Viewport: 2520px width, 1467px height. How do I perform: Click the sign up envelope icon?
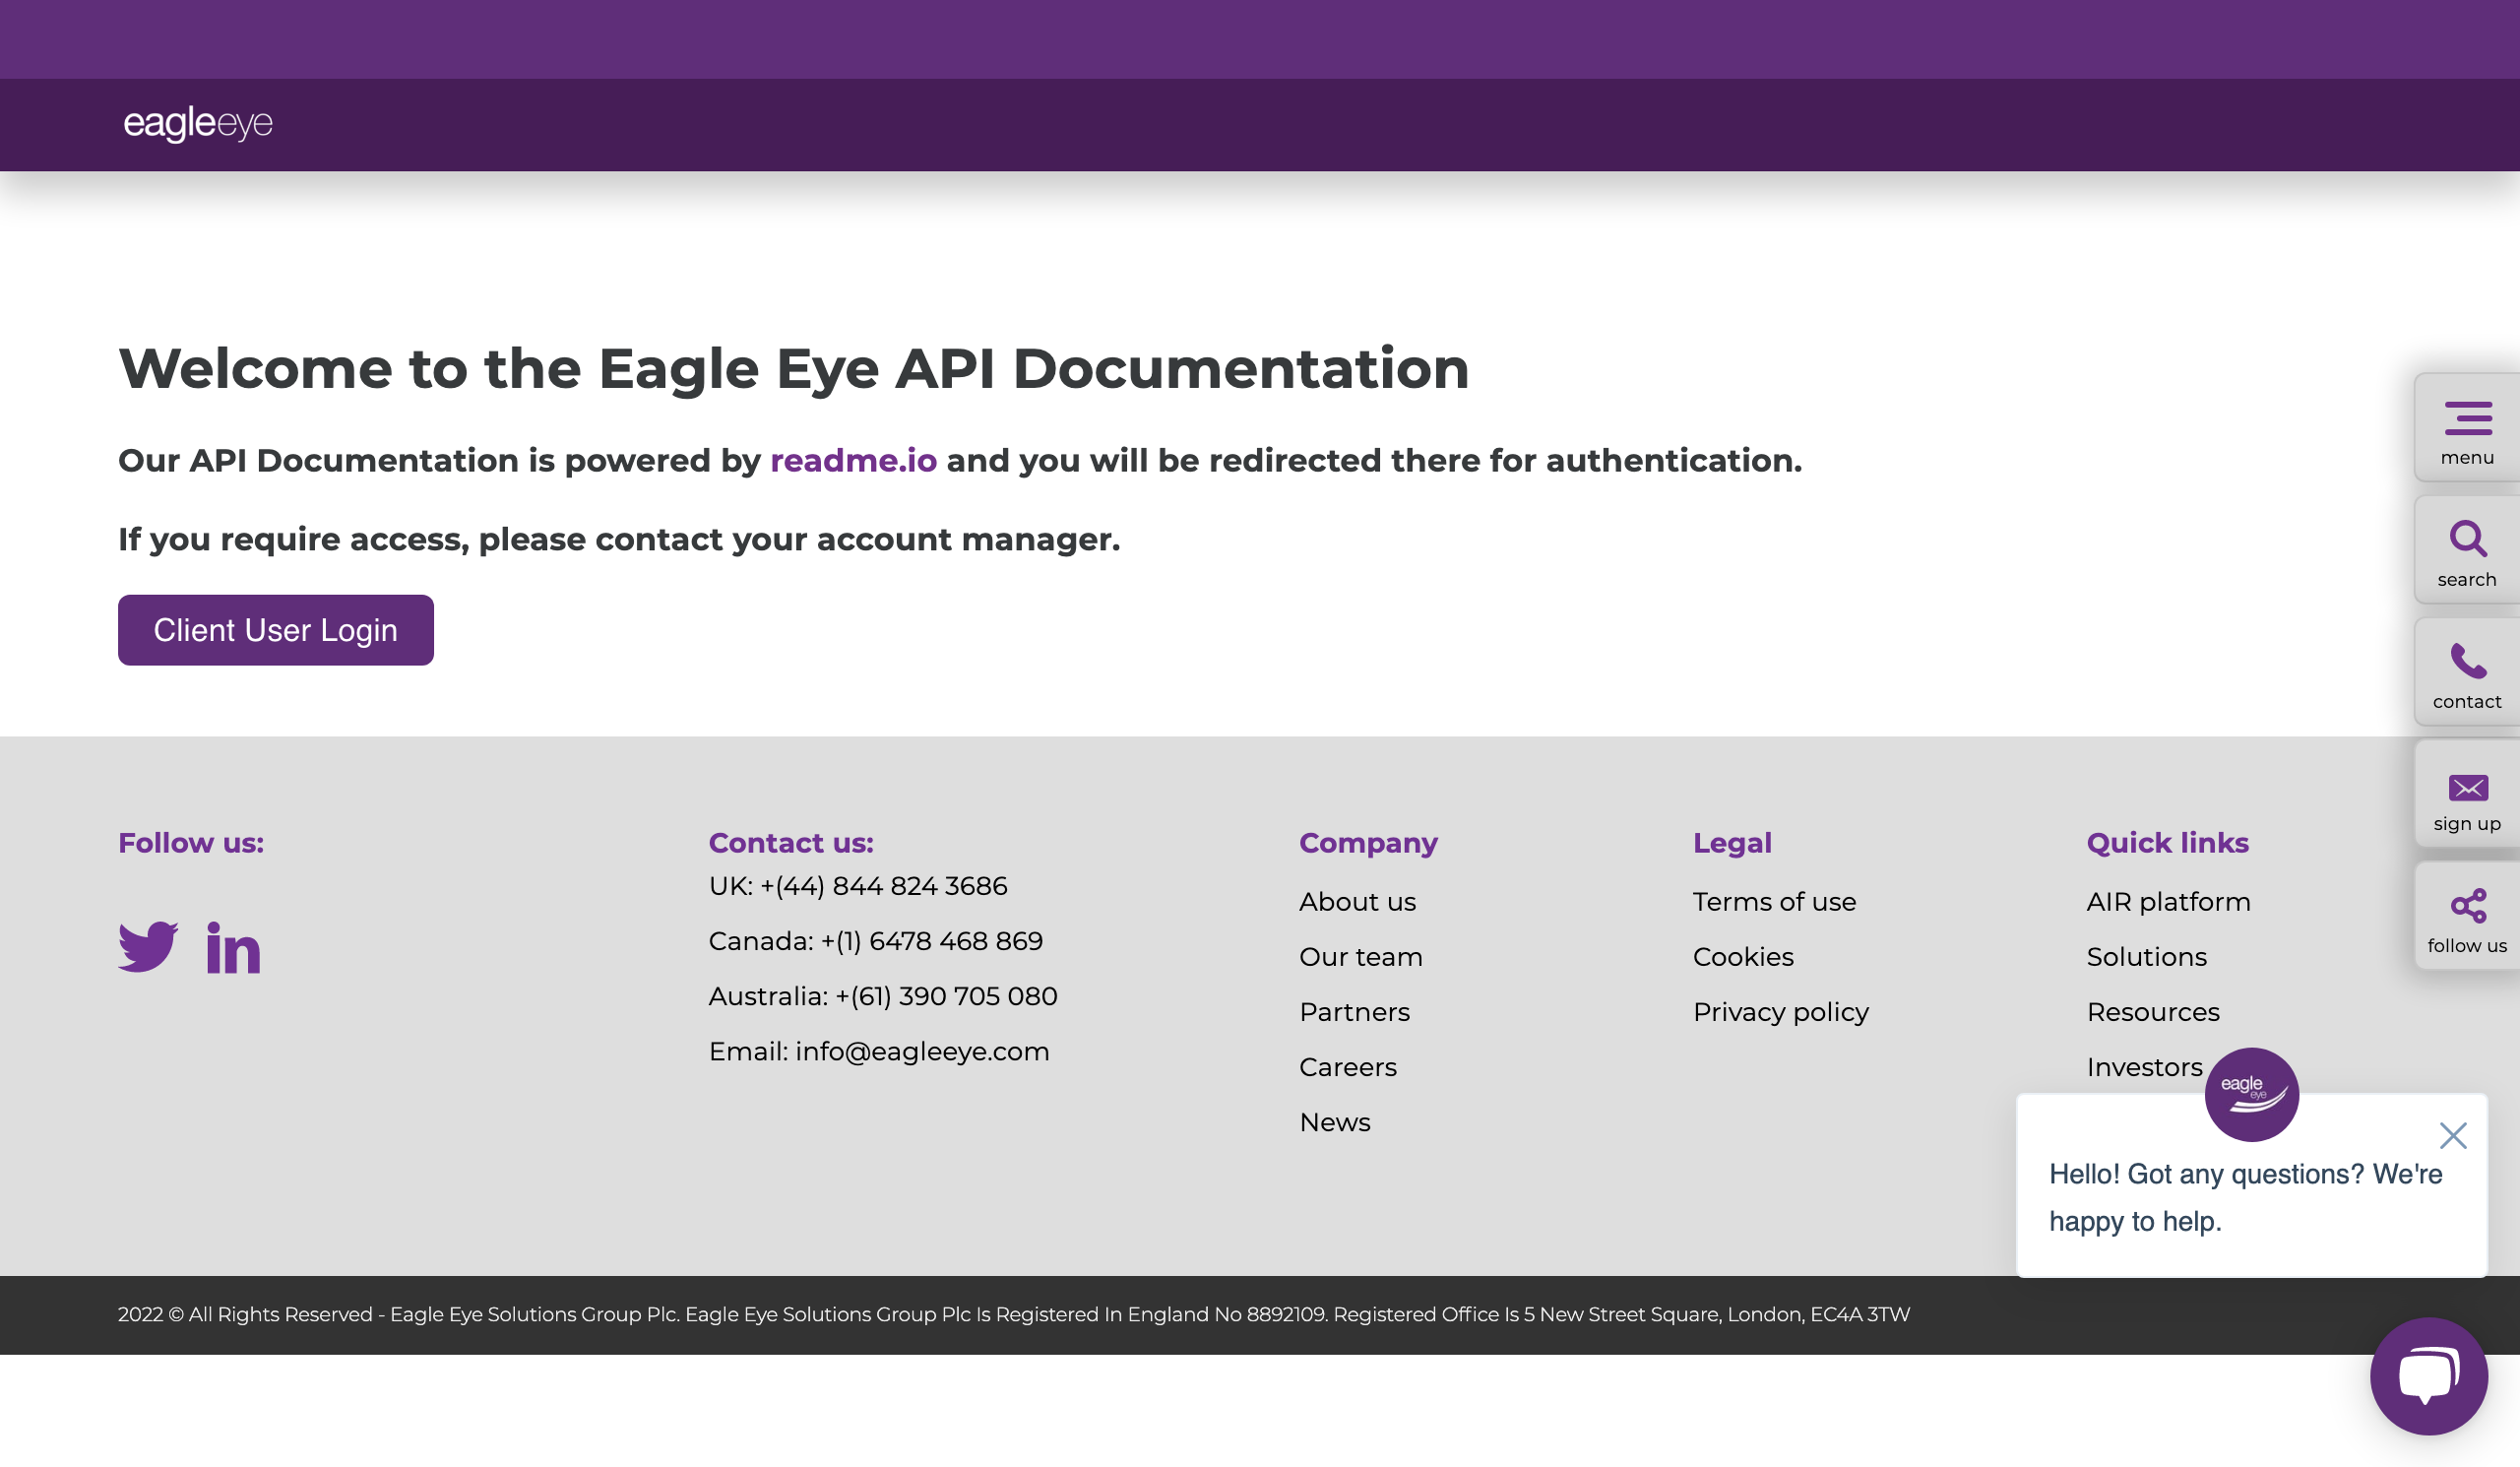pos(2468,788)
